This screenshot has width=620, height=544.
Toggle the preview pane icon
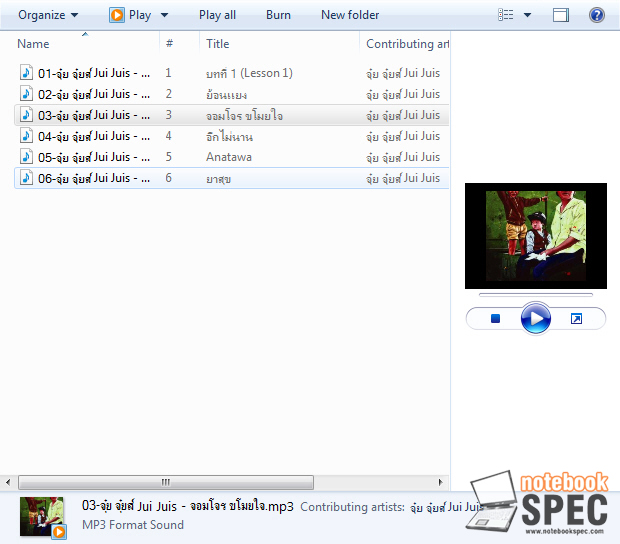coord(561,15)
